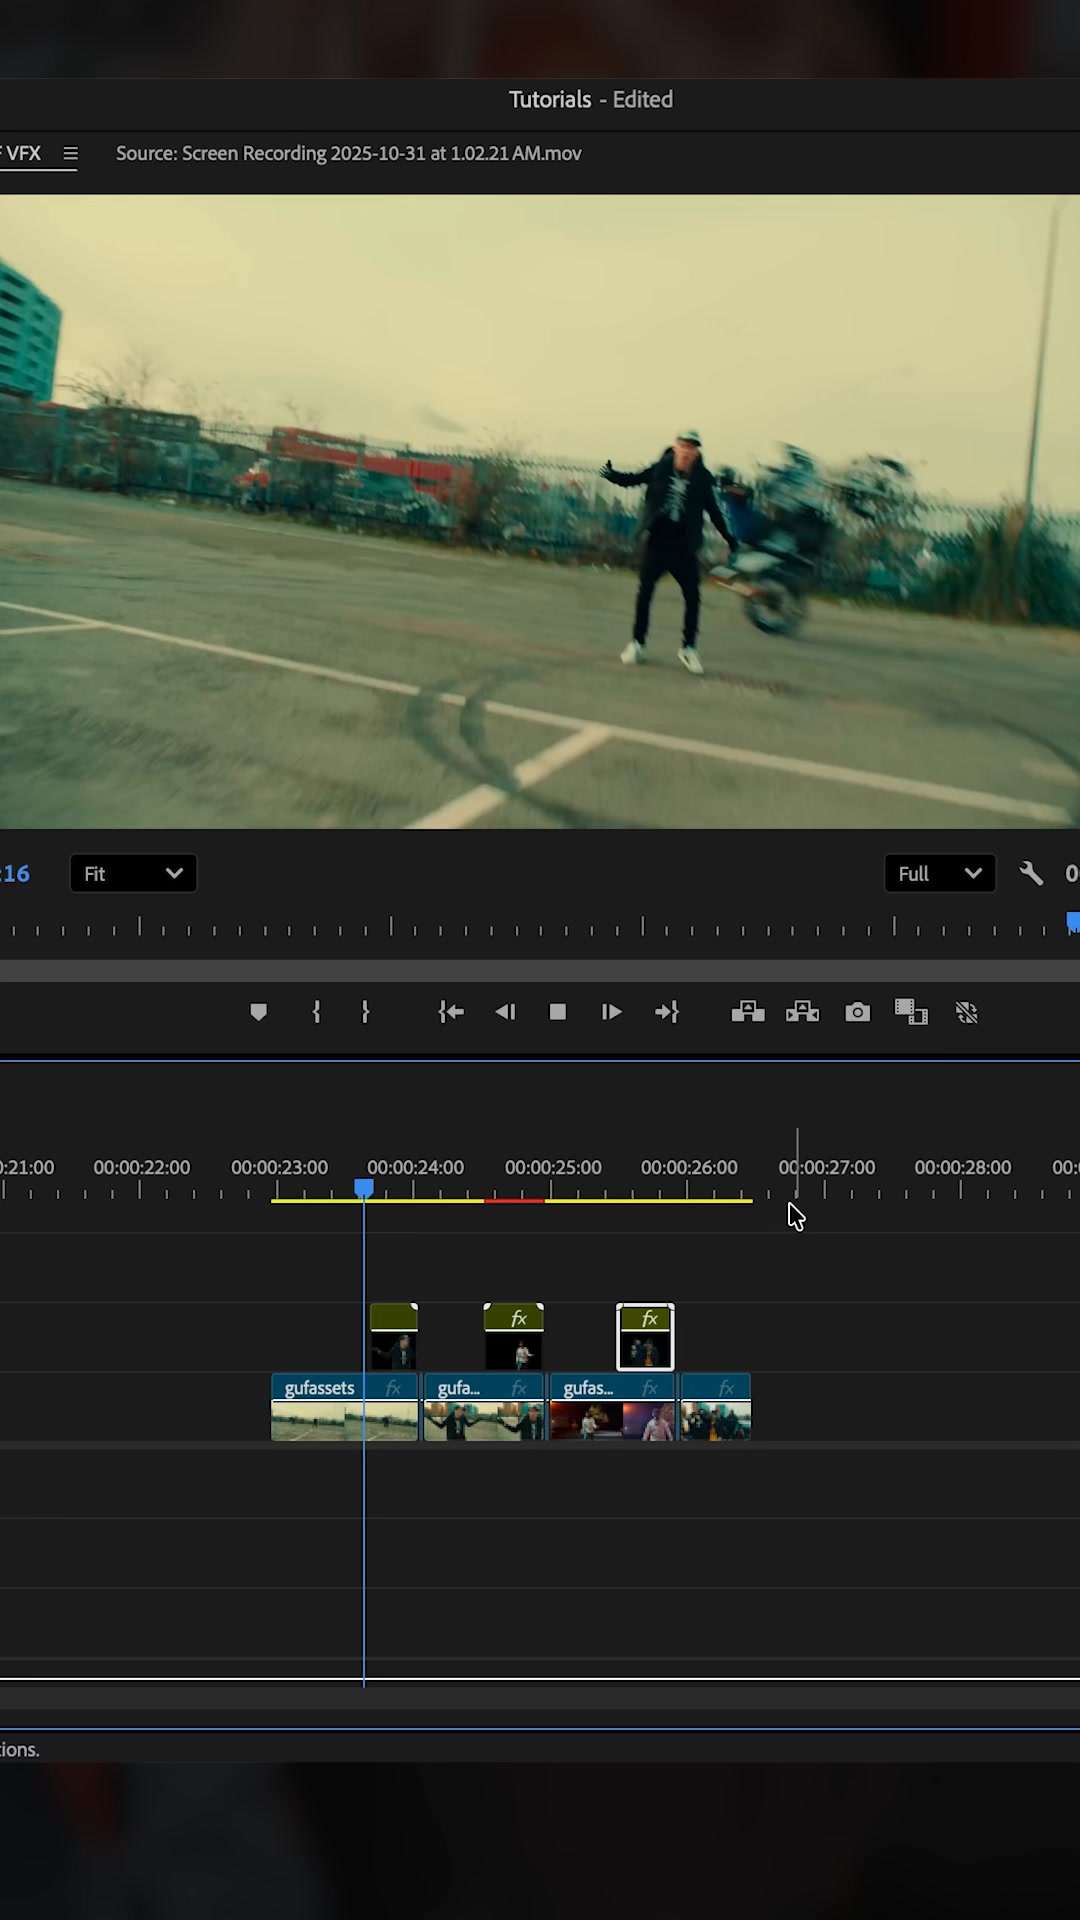Screen dimensions: 1080x1920
Task: Click 00:00:28:00 on the time ruler
Action: (x=963, y=1167)
